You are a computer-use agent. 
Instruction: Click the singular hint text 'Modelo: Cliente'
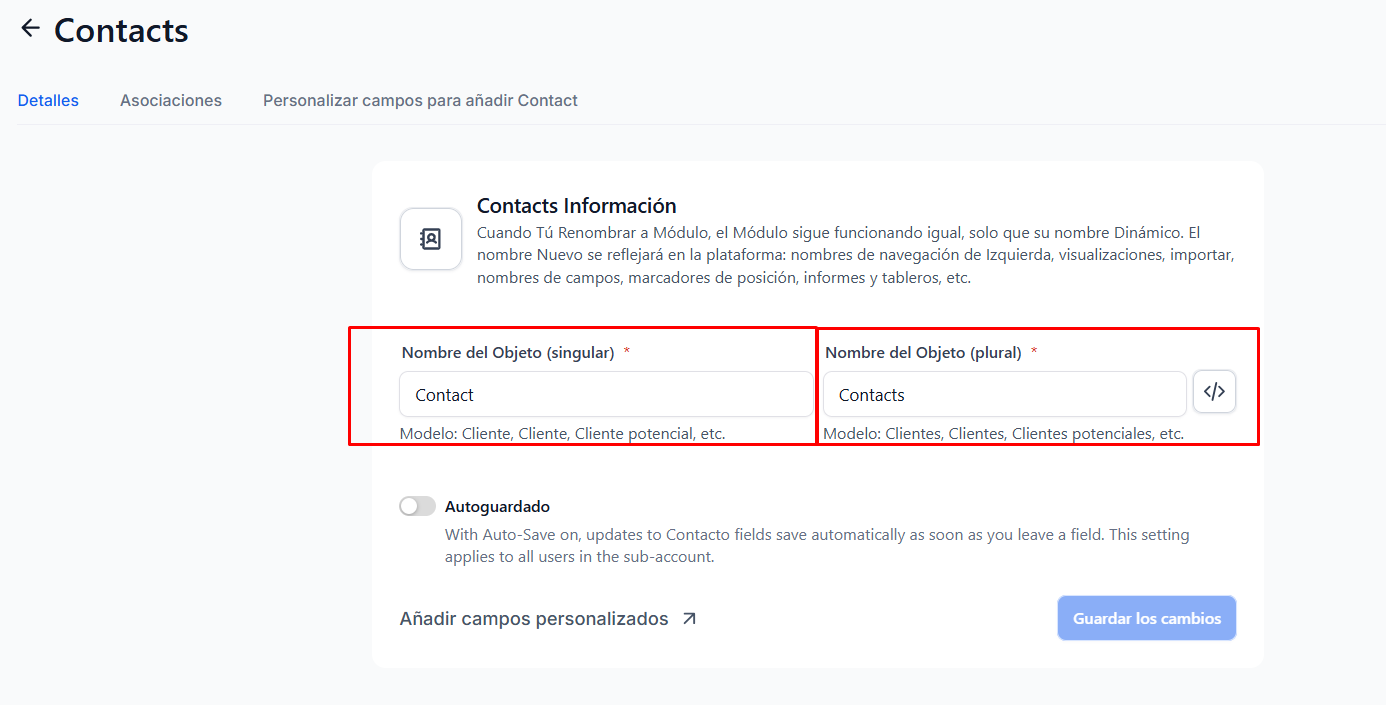pyautogui.click(x=562, y=434)
